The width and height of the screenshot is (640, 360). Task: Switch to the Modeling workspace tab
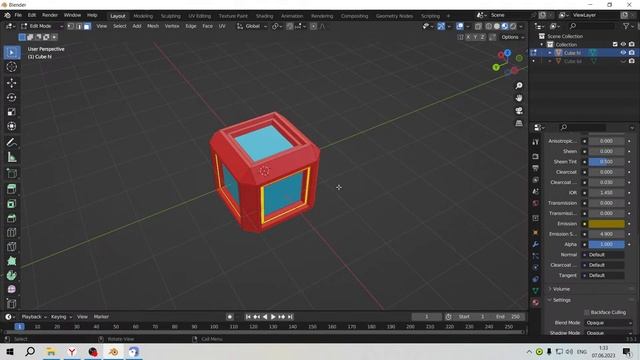tap(143, 16)
